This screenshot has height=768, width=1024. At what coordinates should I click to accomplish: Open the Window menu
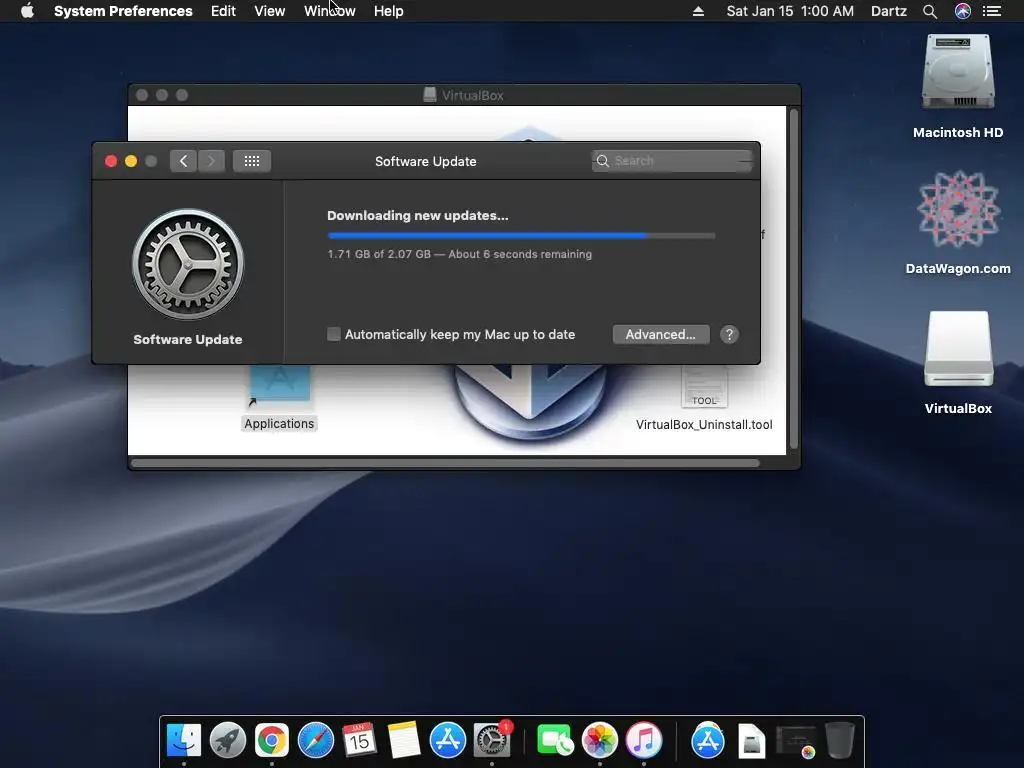pyautogui.click(x=330, y=11)
